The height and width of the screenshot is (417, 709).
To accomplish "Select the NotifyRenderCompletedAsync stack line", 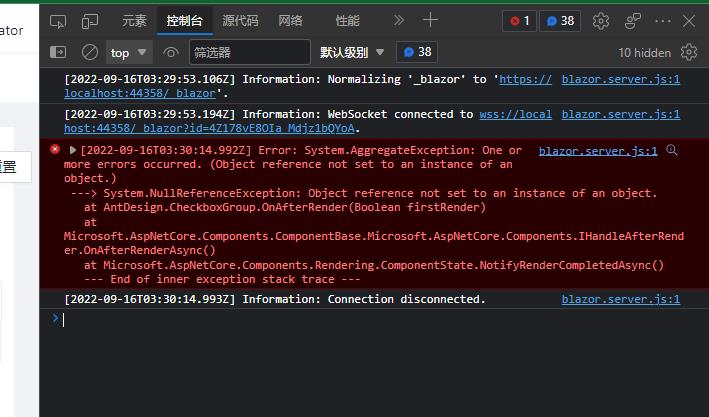I will coord(374,265).
